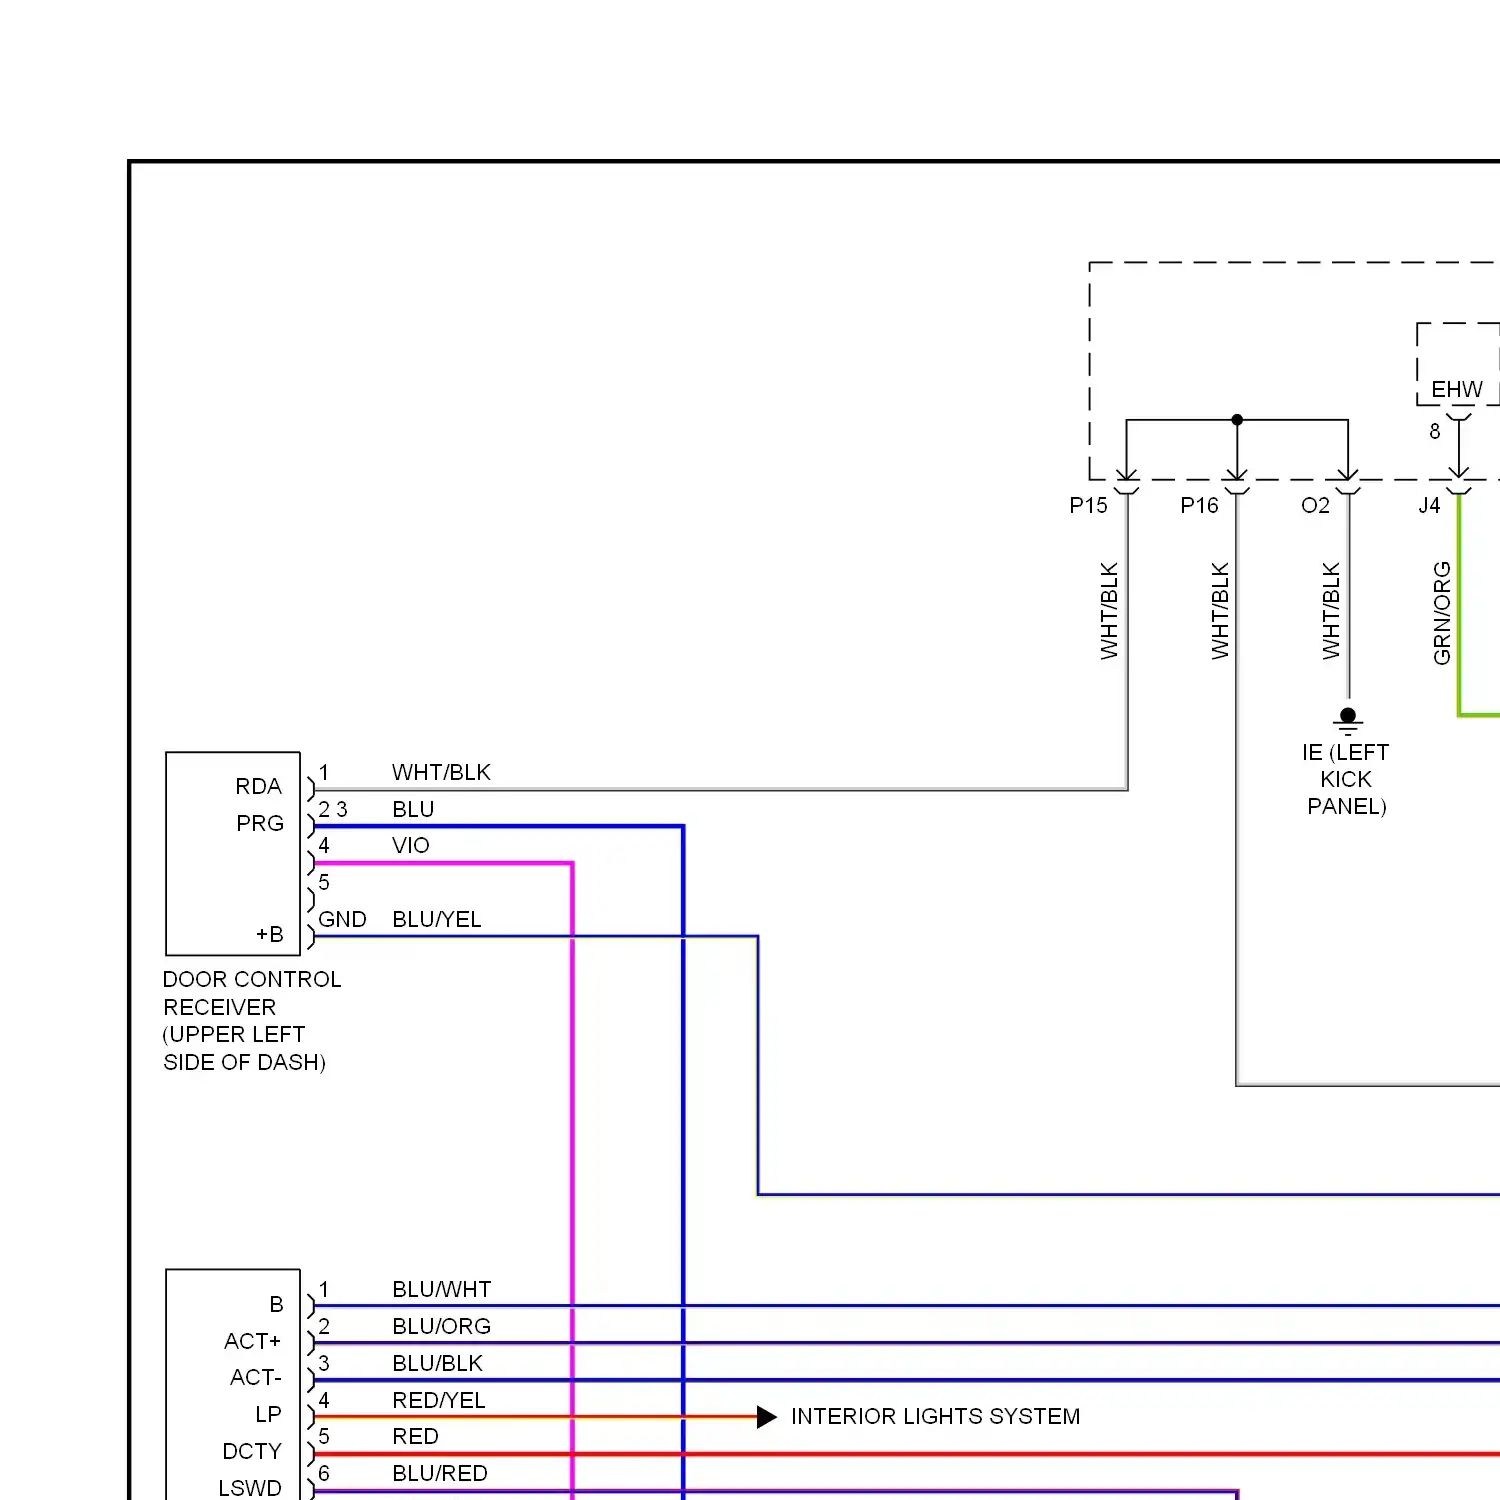Click the RED/YEL wire label

439,1400
